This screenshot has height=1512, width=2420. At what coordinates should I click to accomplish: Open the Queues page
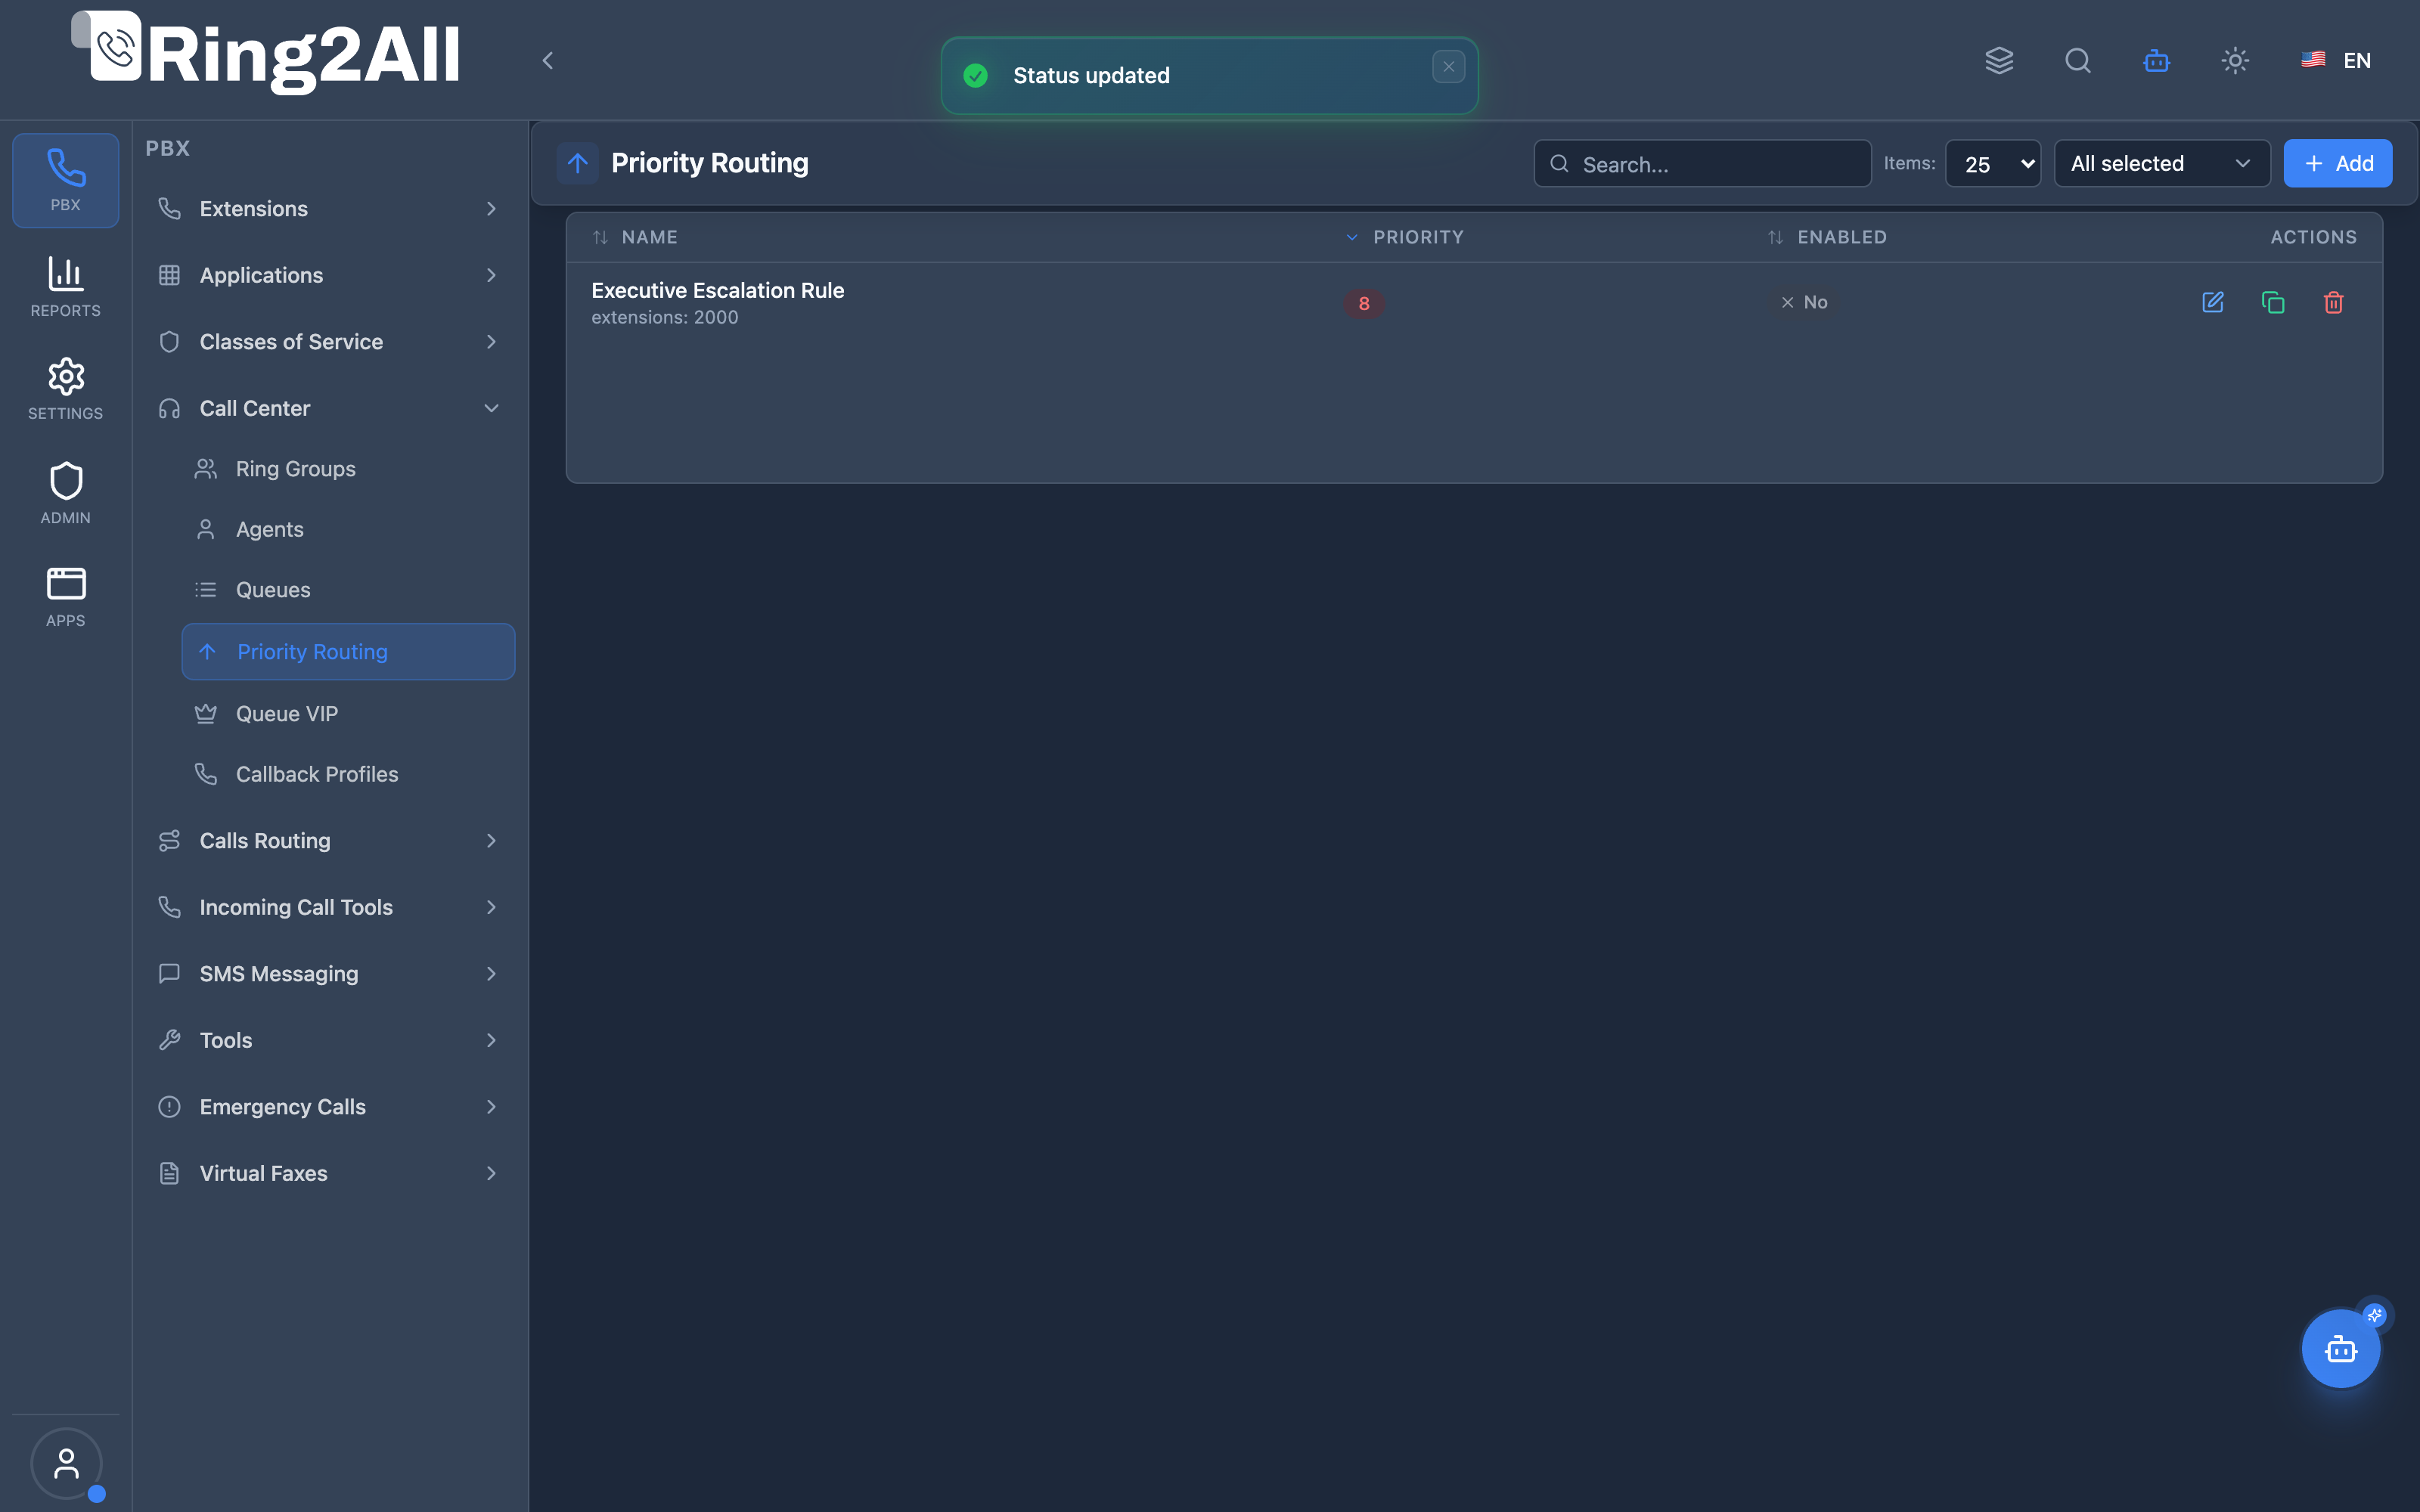pyautogui.click(x=348, y=590)
